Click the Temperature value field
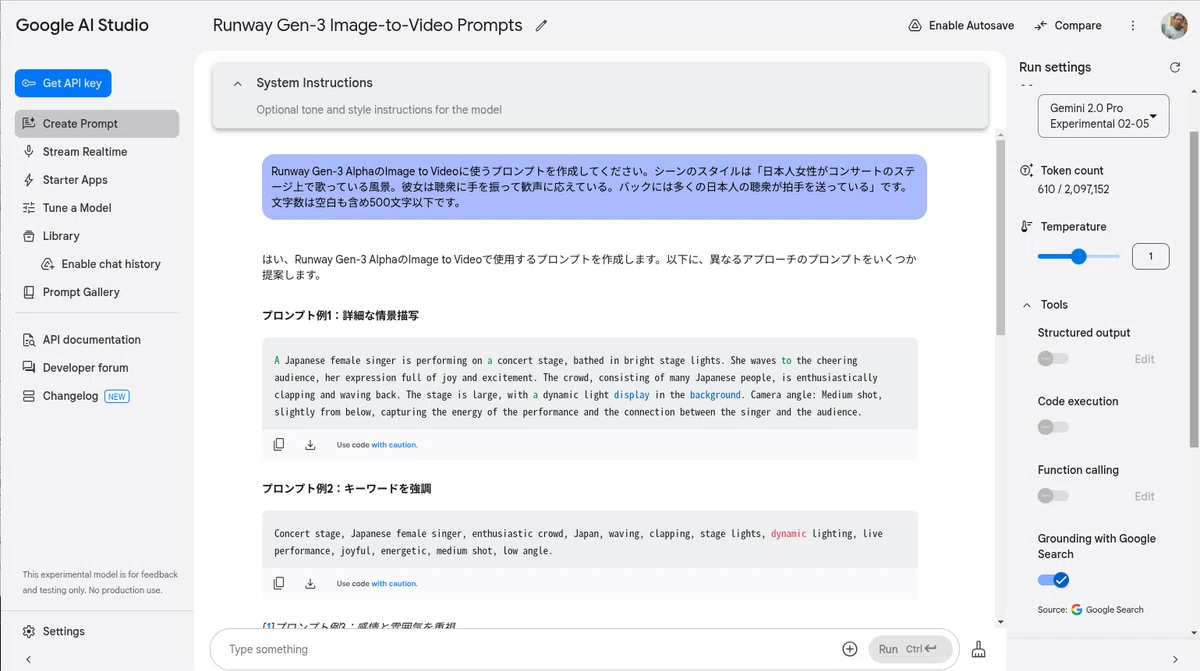 (1151, 256)
